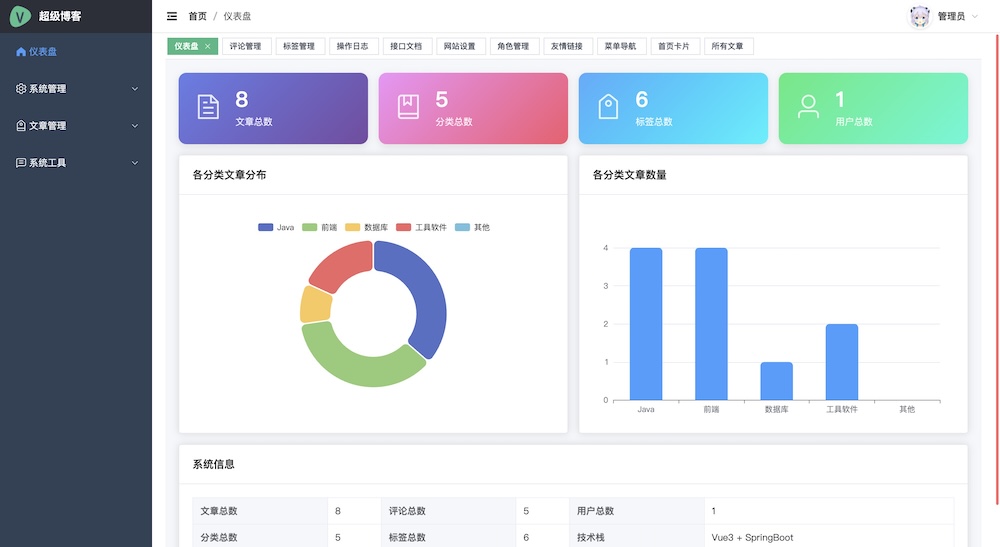Click the 前端 bar in bar chart

(x=711, y=324)
